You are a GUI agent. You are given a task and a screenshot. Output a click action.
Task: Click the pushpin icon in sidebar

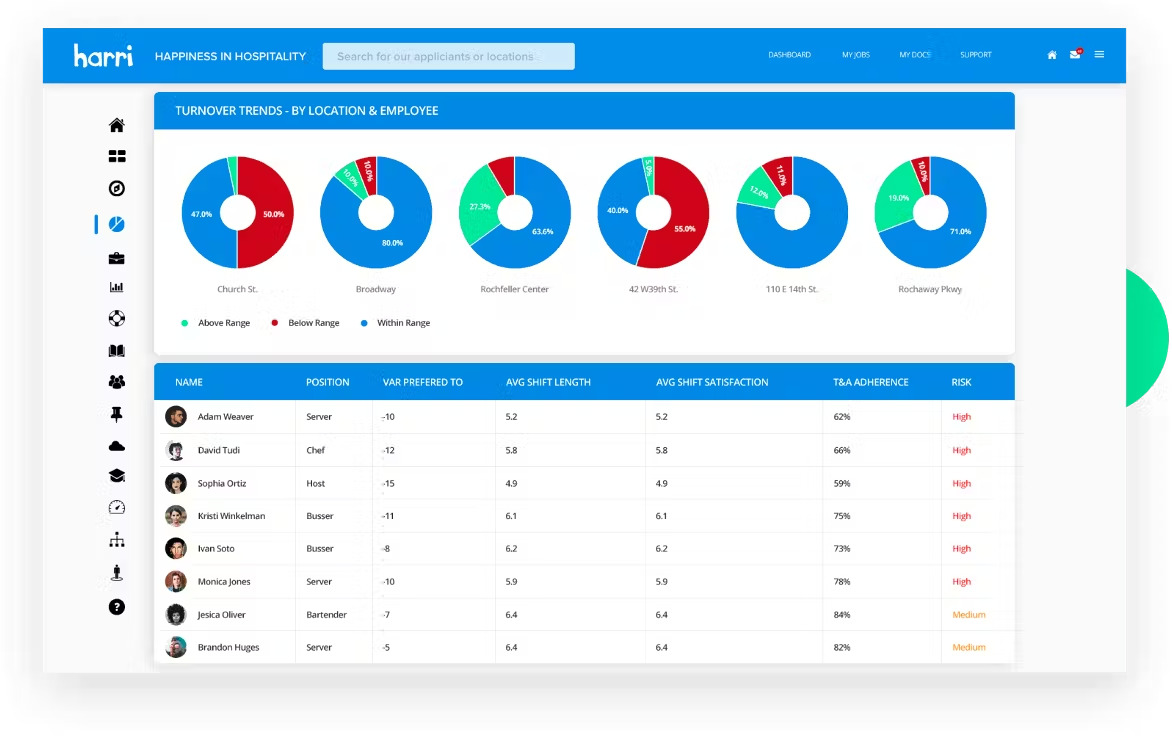117,414
